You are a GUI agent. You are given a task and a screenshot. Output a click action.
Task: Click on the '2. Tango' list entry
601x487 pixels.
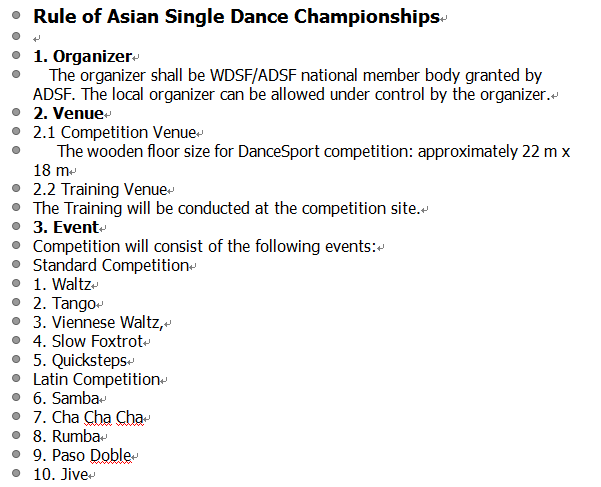click(64, 304)
